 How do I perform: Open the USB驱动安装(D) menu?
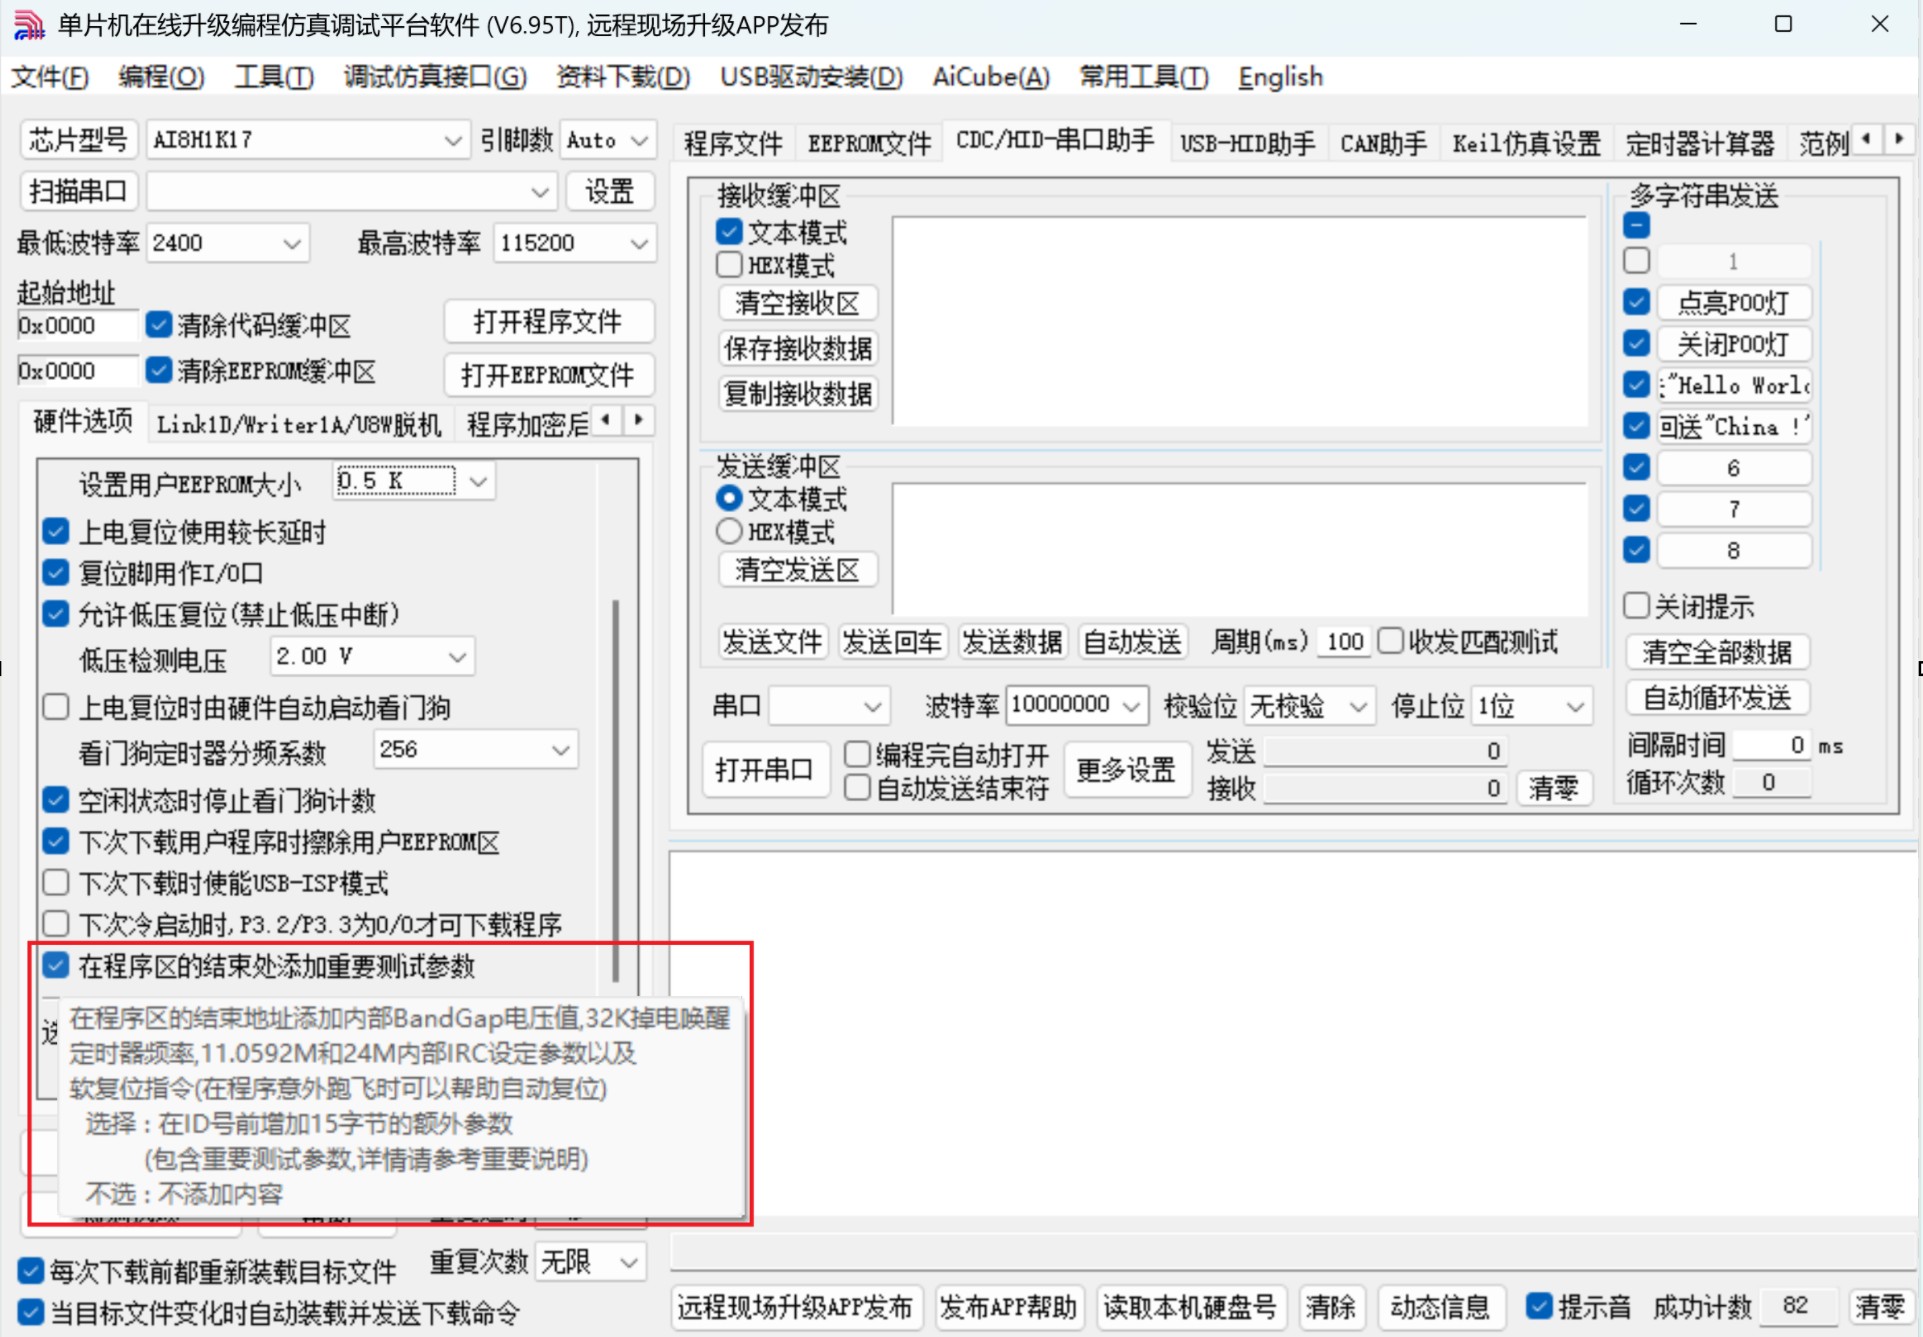pos(811,77)
